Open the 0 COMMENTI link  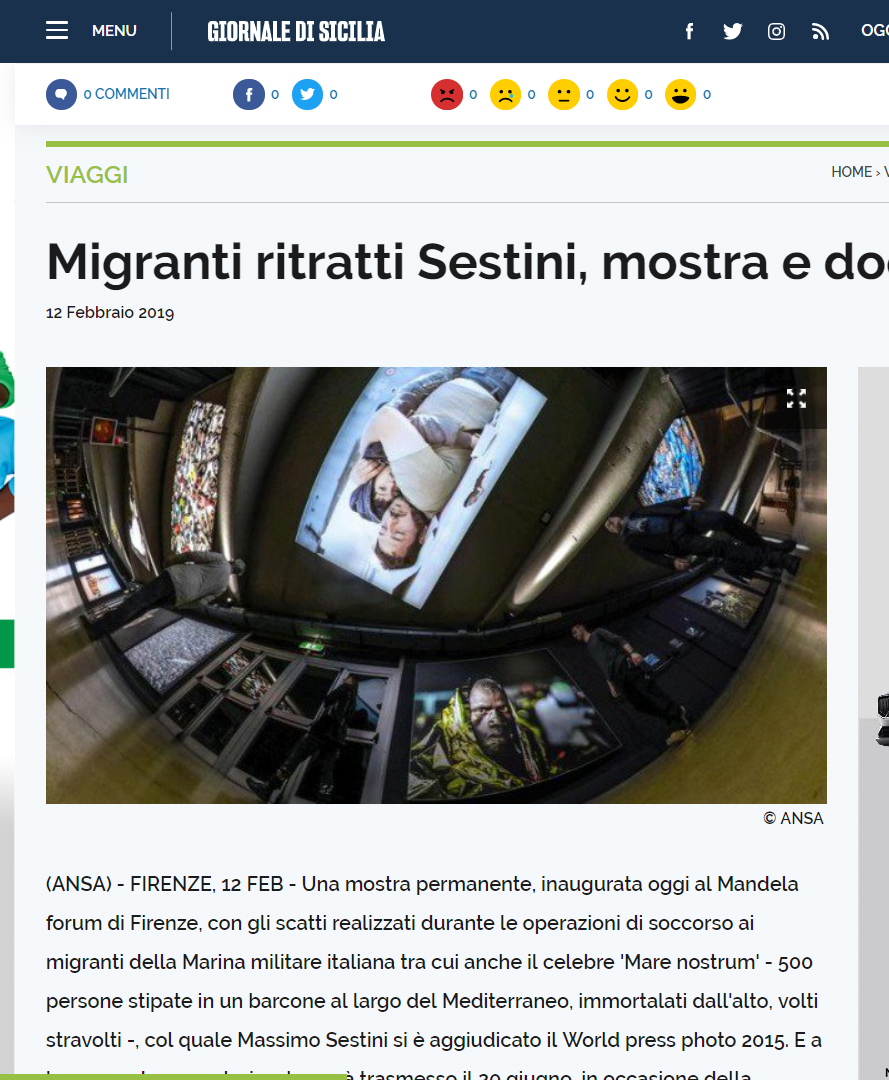(127, 94)
